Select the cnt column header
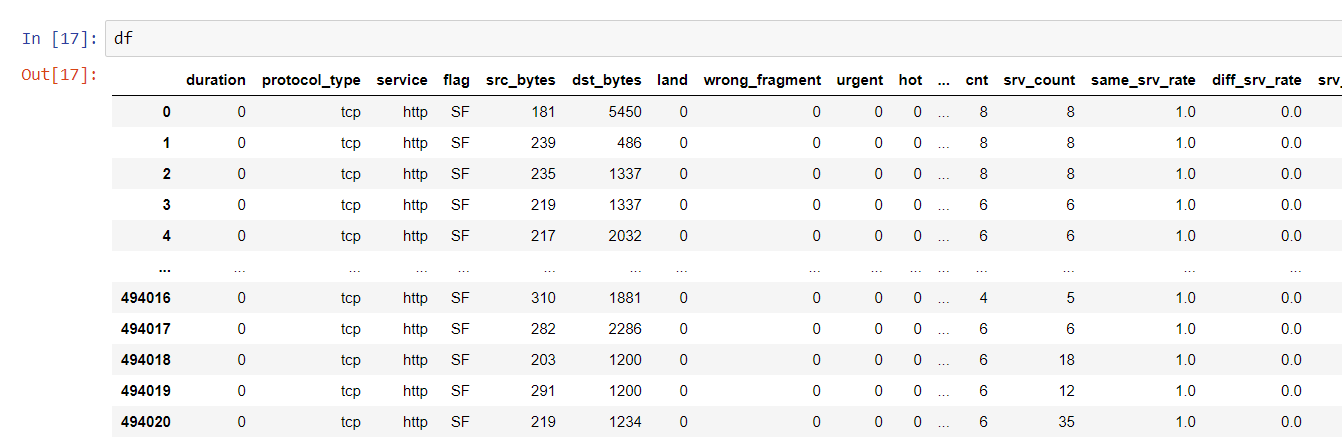The height and width of the screenshot is (443, 1342). click(x=976, y=80)
